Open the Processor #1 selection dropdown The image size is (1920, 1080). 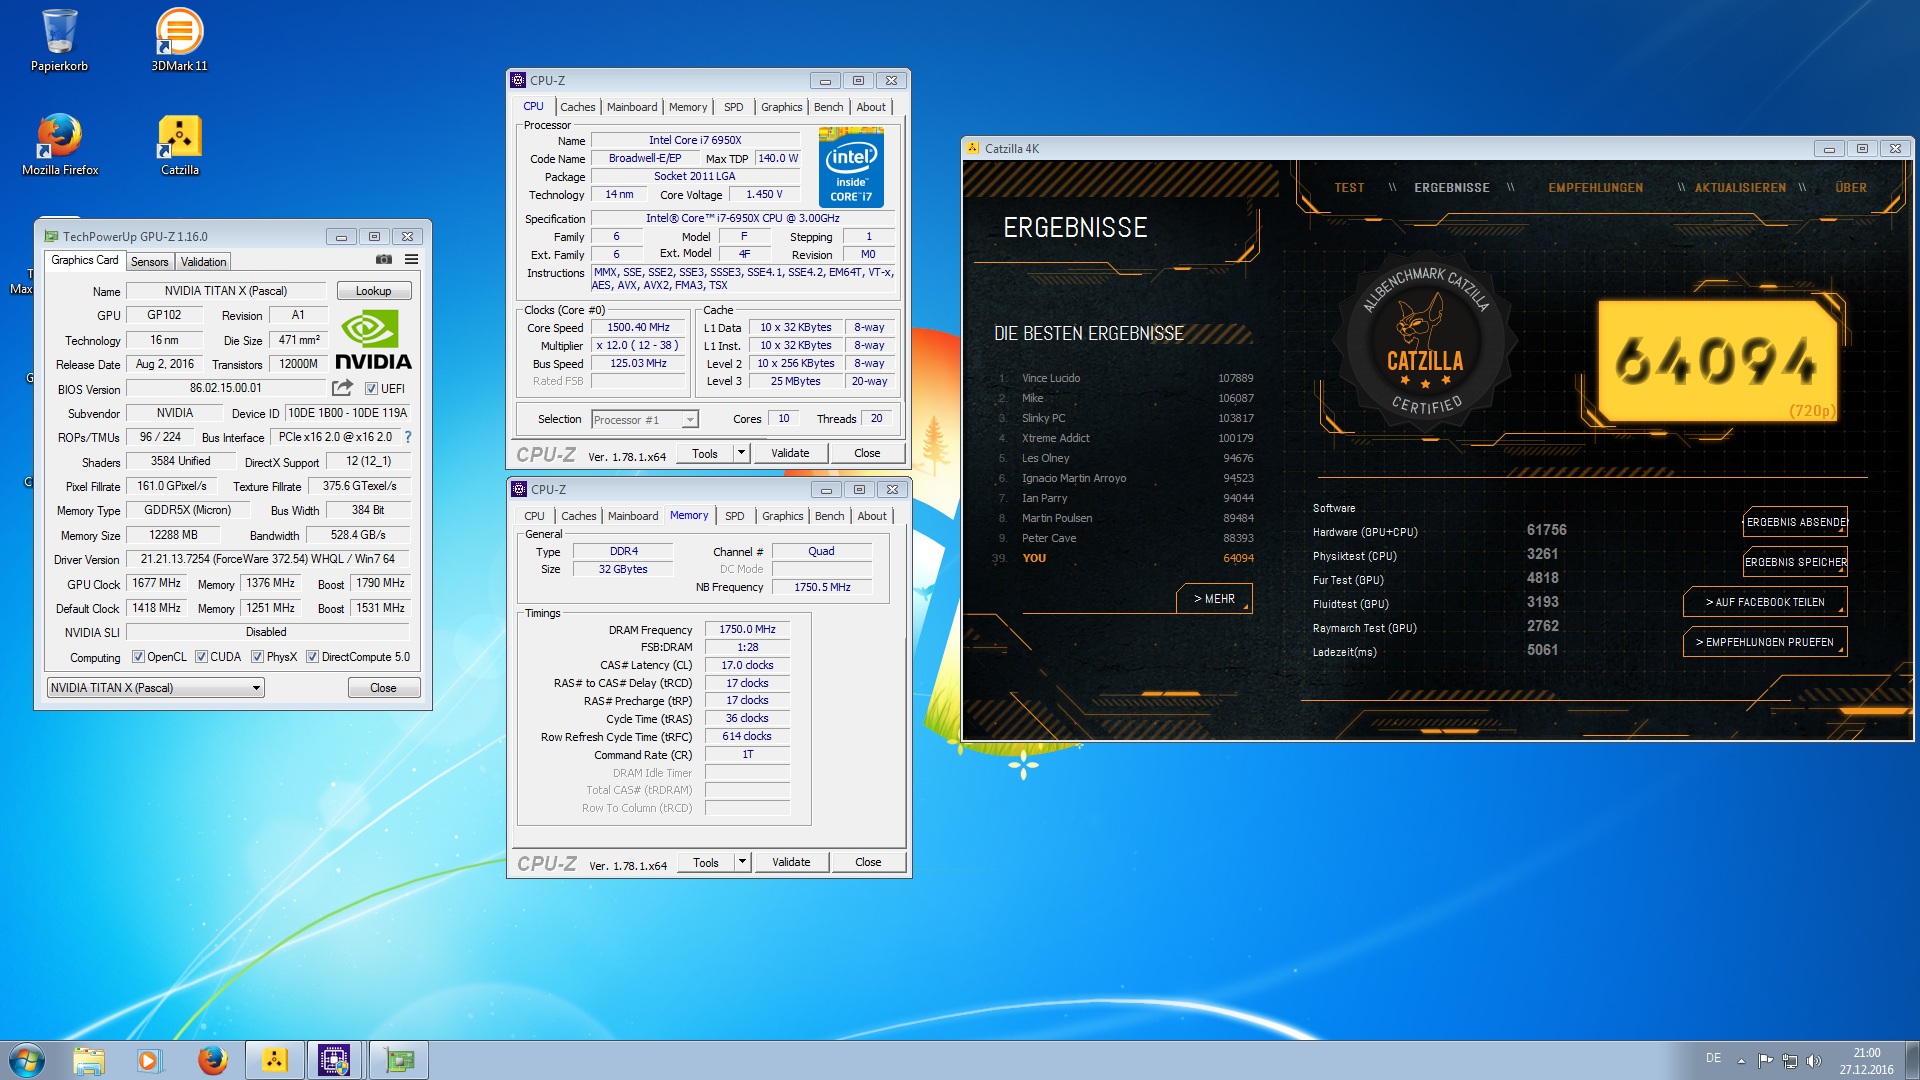tap(645, 420)
